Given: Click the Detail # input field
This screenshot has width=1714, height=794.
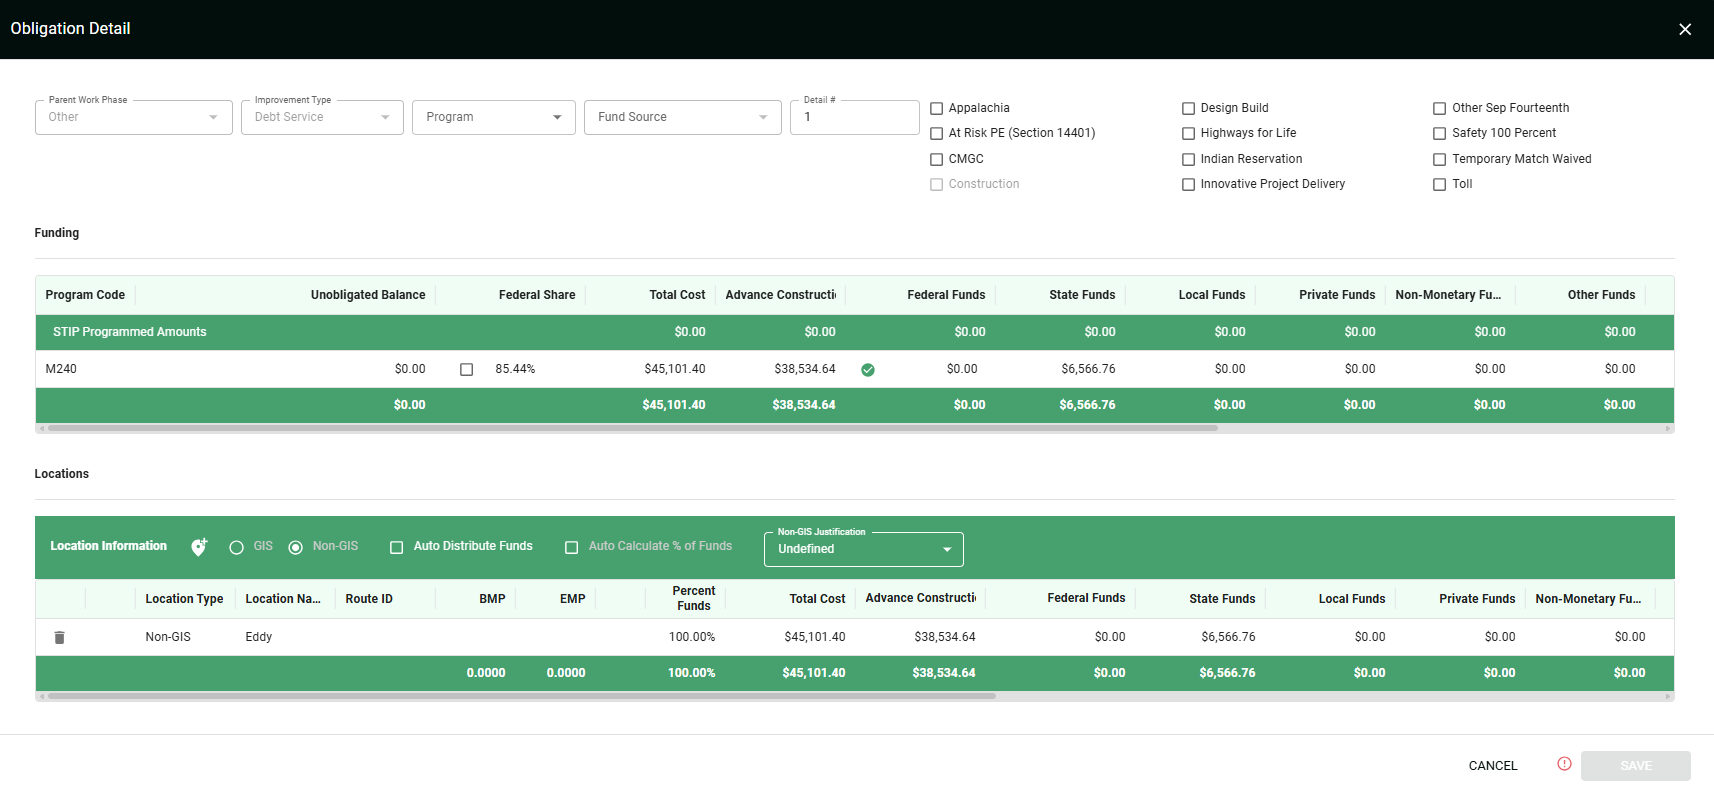Looking at the screenshot, I should 855,117.
